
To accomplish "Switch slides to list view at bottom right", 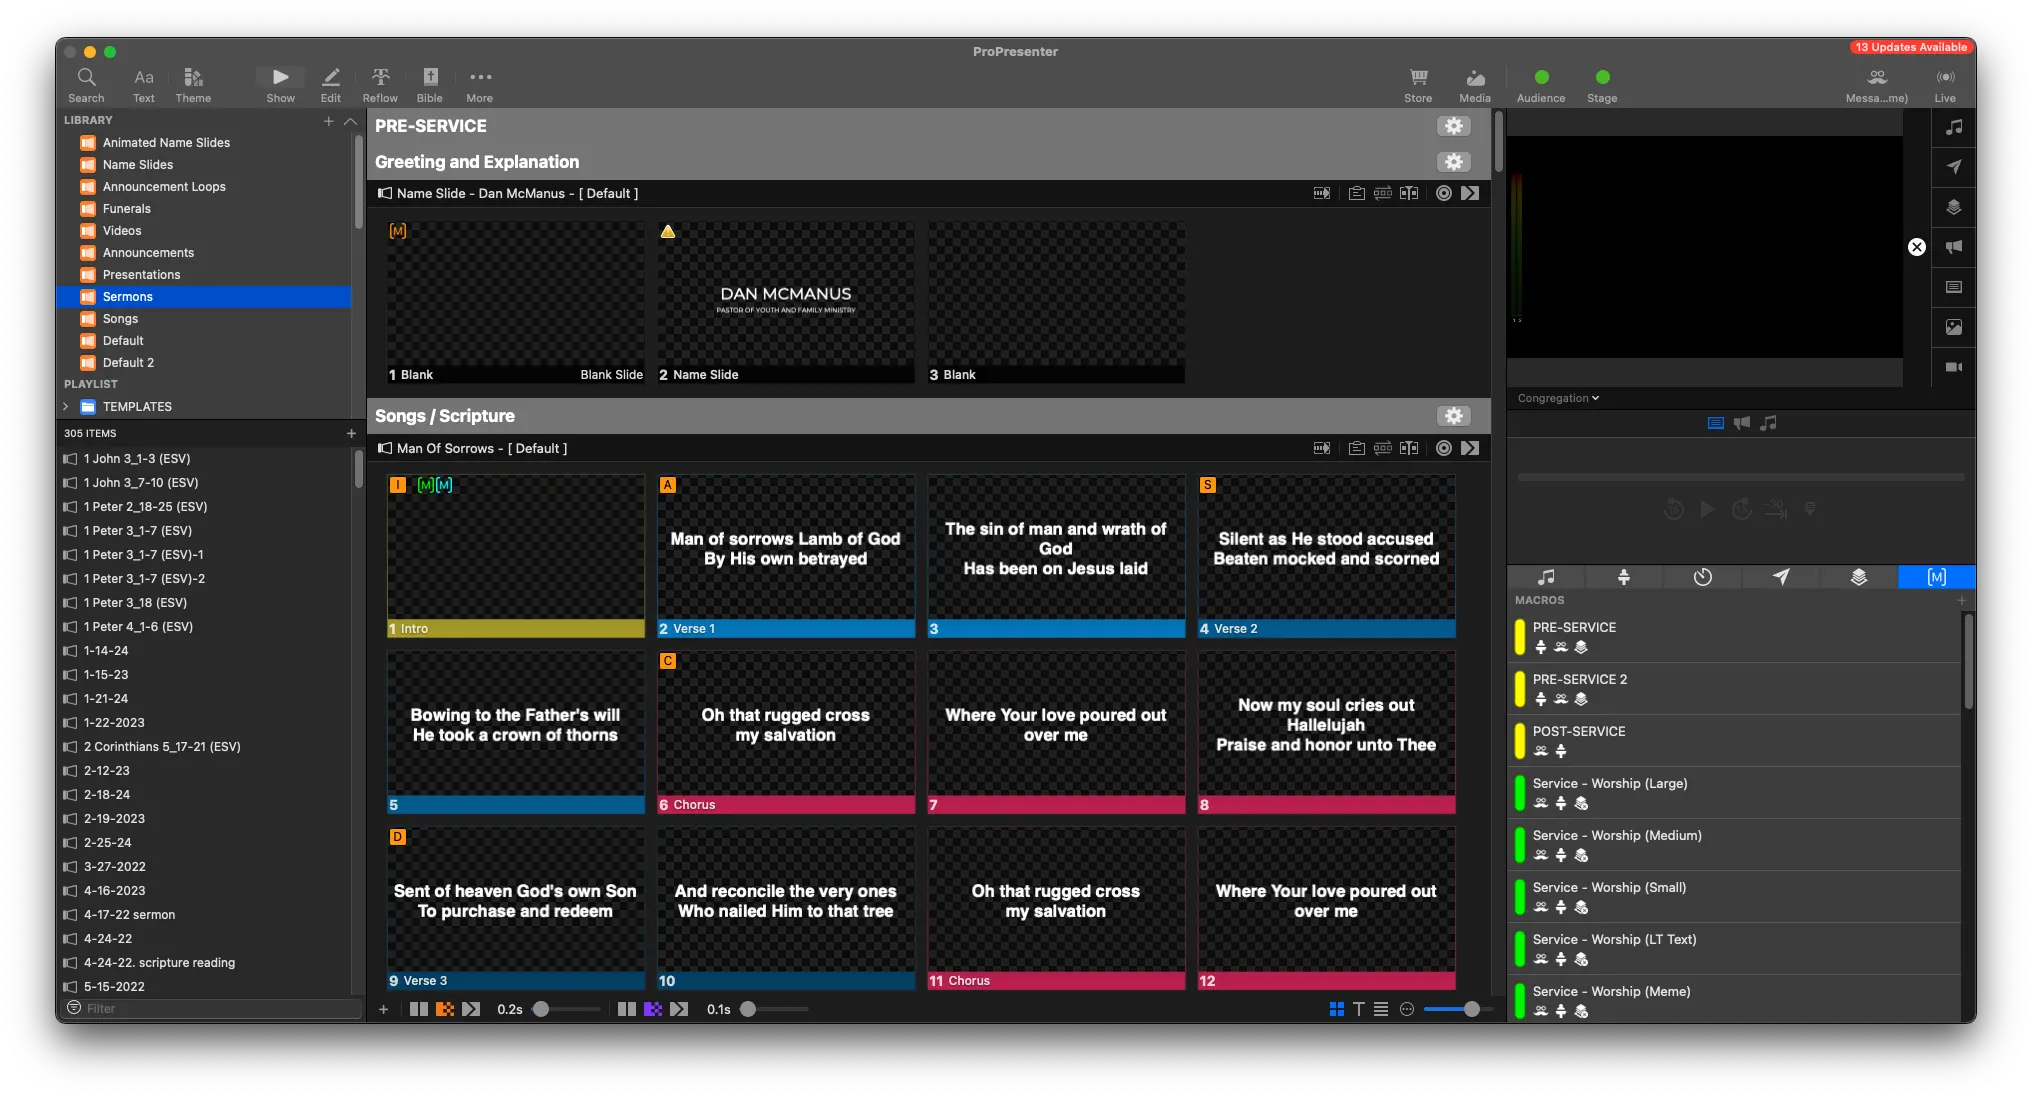I will [x=1380, y=1009].
